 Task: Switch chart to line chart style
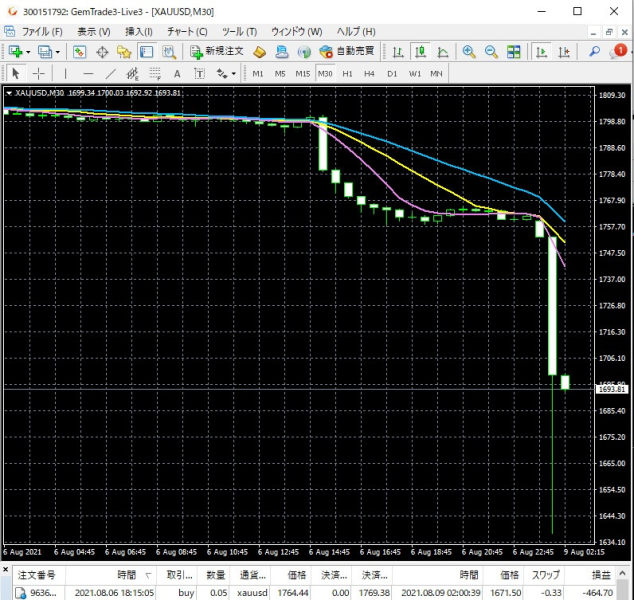click(x=443, y=52)
